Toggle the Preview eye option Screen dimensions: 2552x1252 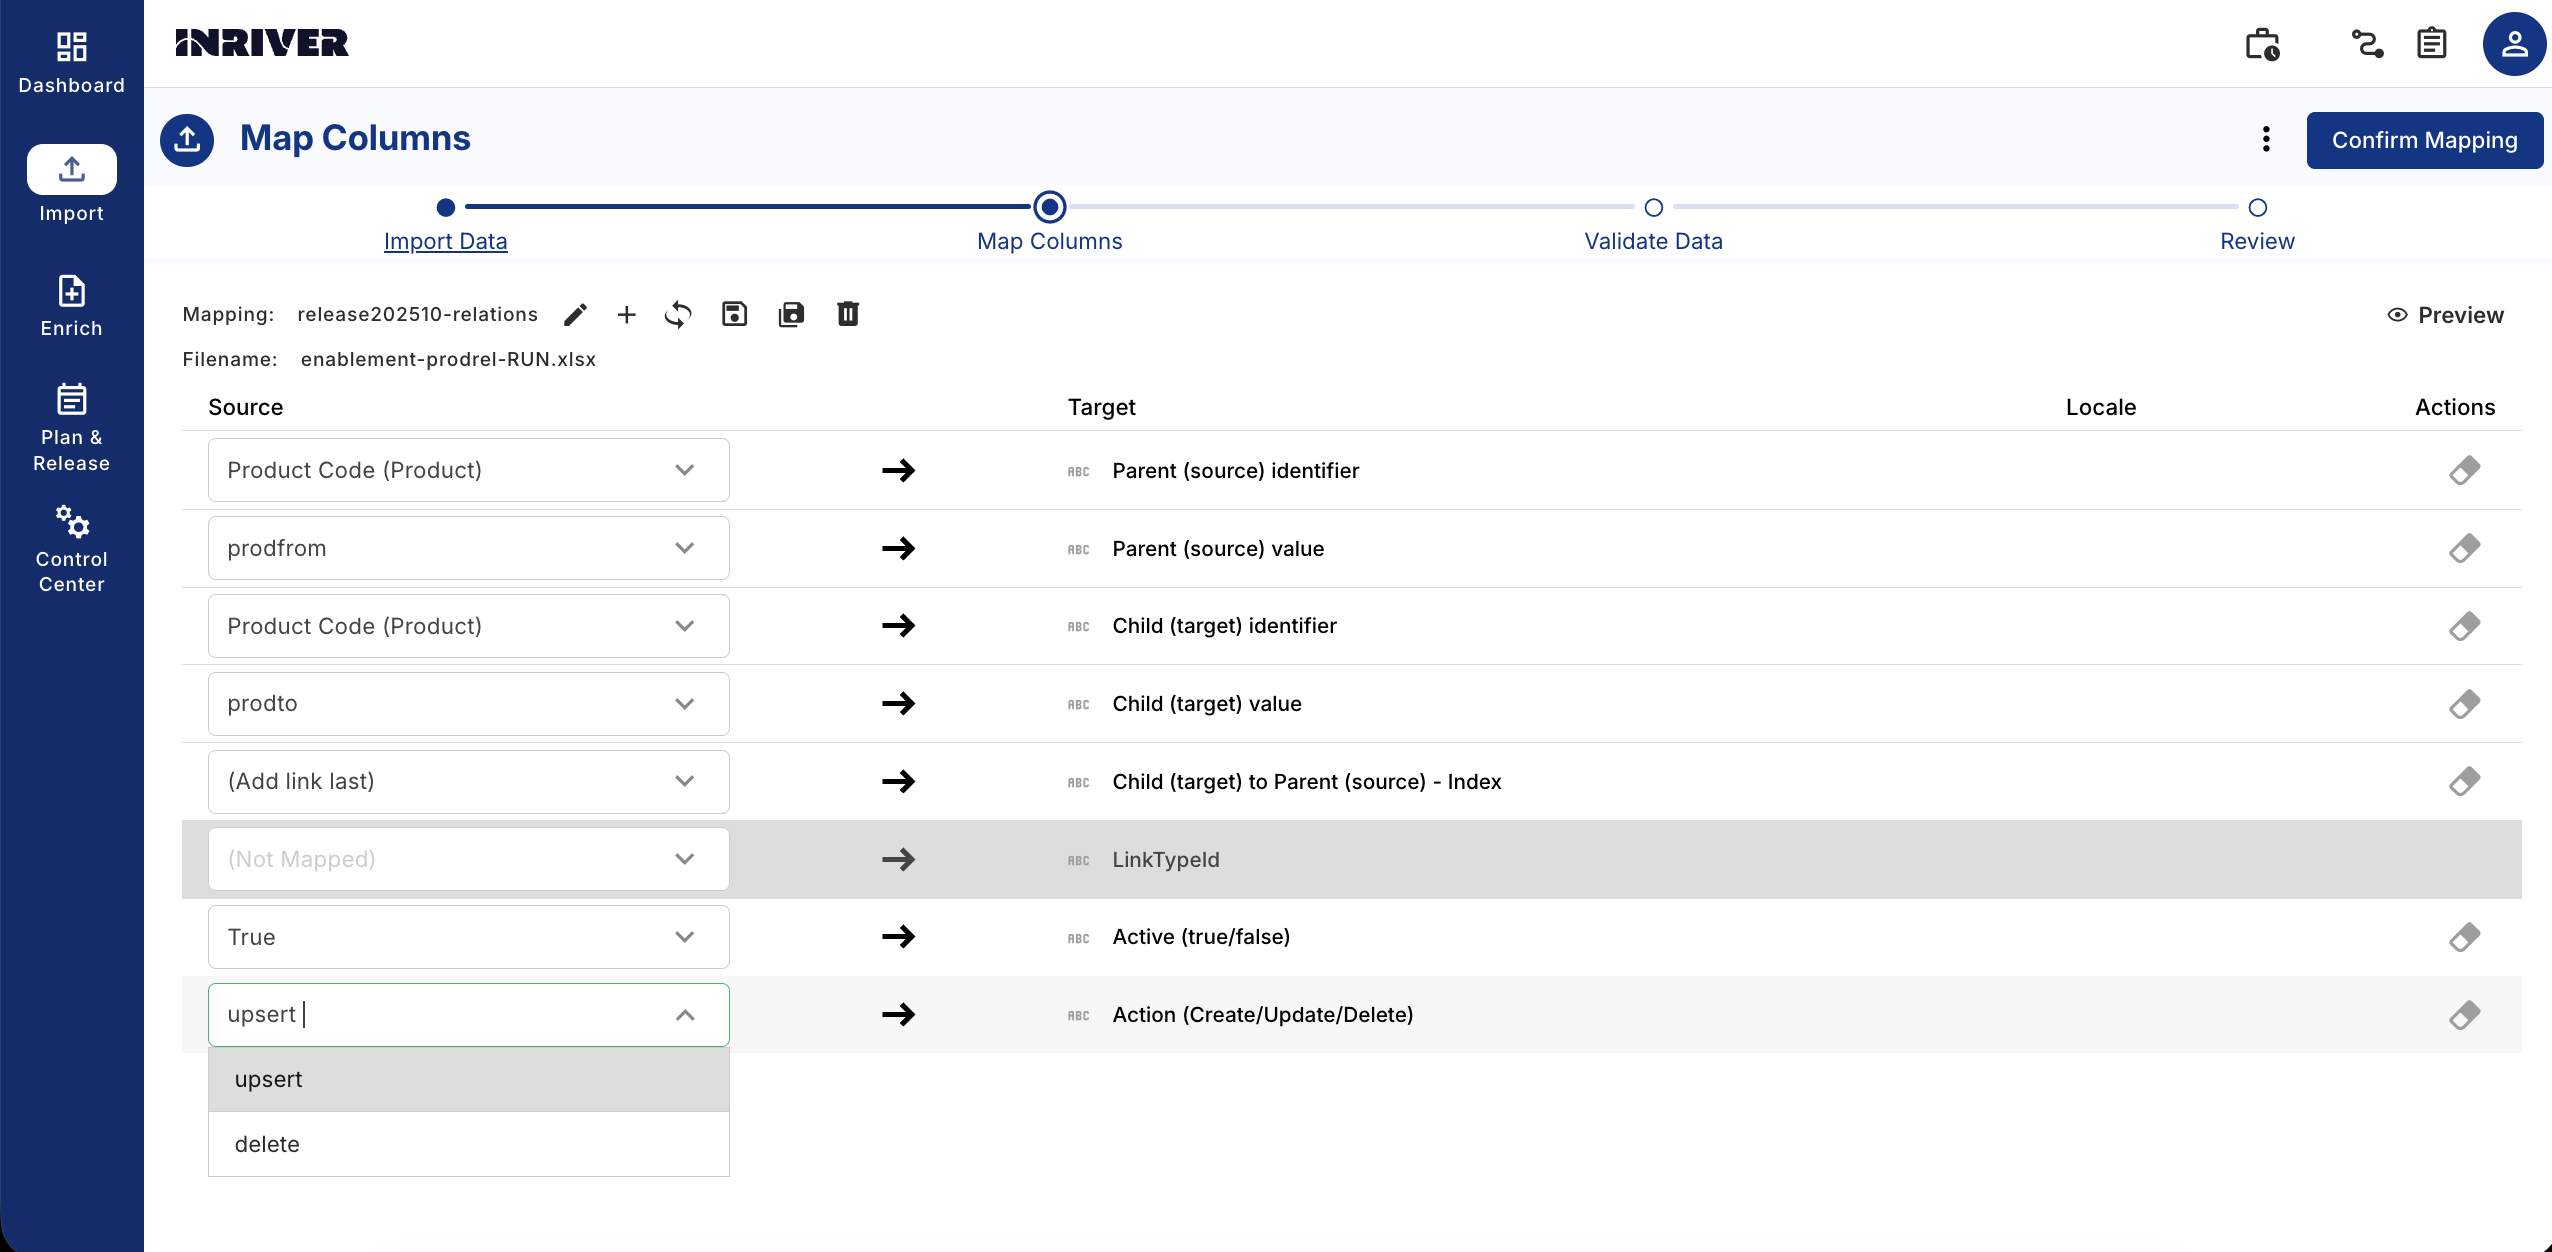pyautogui.click(x=2446, y=315)
